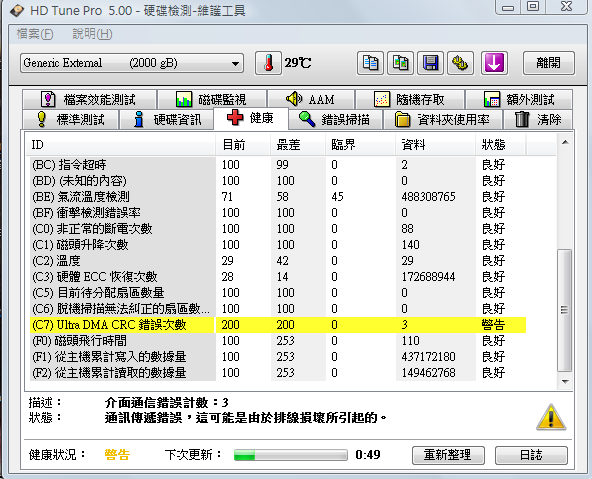Open the 說明(H) menu

[92, 34]
